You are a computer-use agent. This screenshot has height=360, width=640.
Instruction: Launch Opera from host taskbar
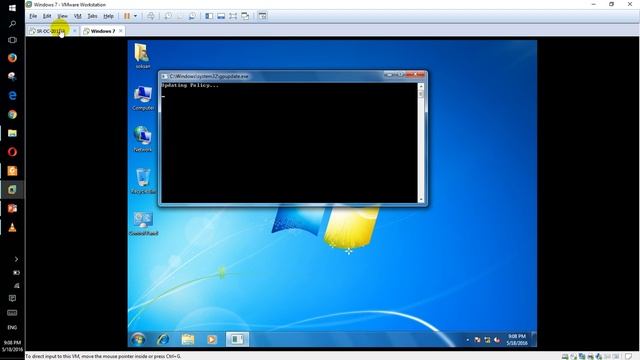pyautogui.click(x=12, y=152)
